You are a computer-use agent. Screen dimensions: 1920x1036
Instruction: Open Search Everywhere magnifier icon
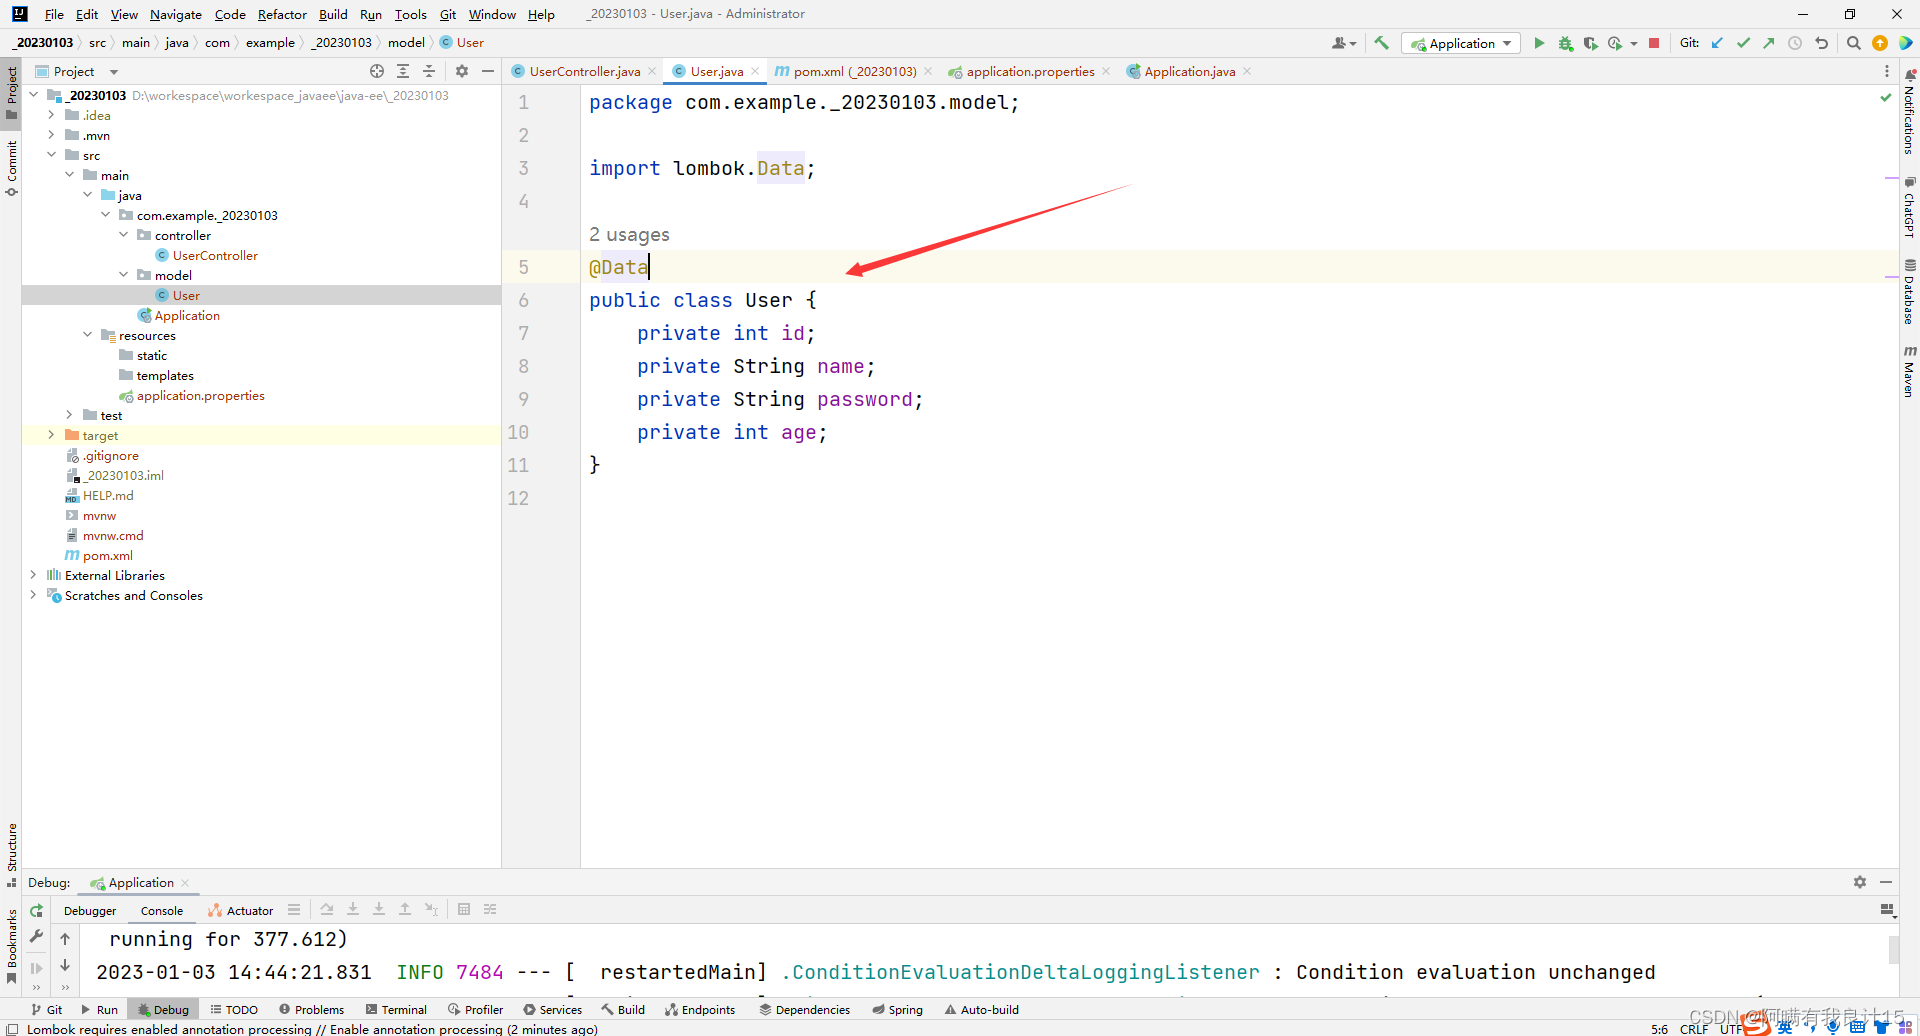tap(1853, 43)
